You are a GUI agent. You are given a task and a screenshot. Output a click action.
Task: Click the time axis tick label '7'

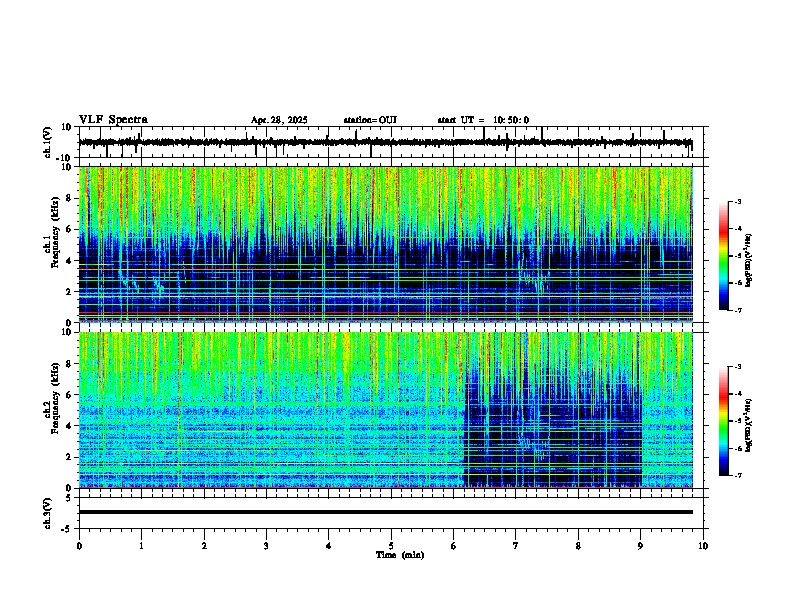coord(516,546)
